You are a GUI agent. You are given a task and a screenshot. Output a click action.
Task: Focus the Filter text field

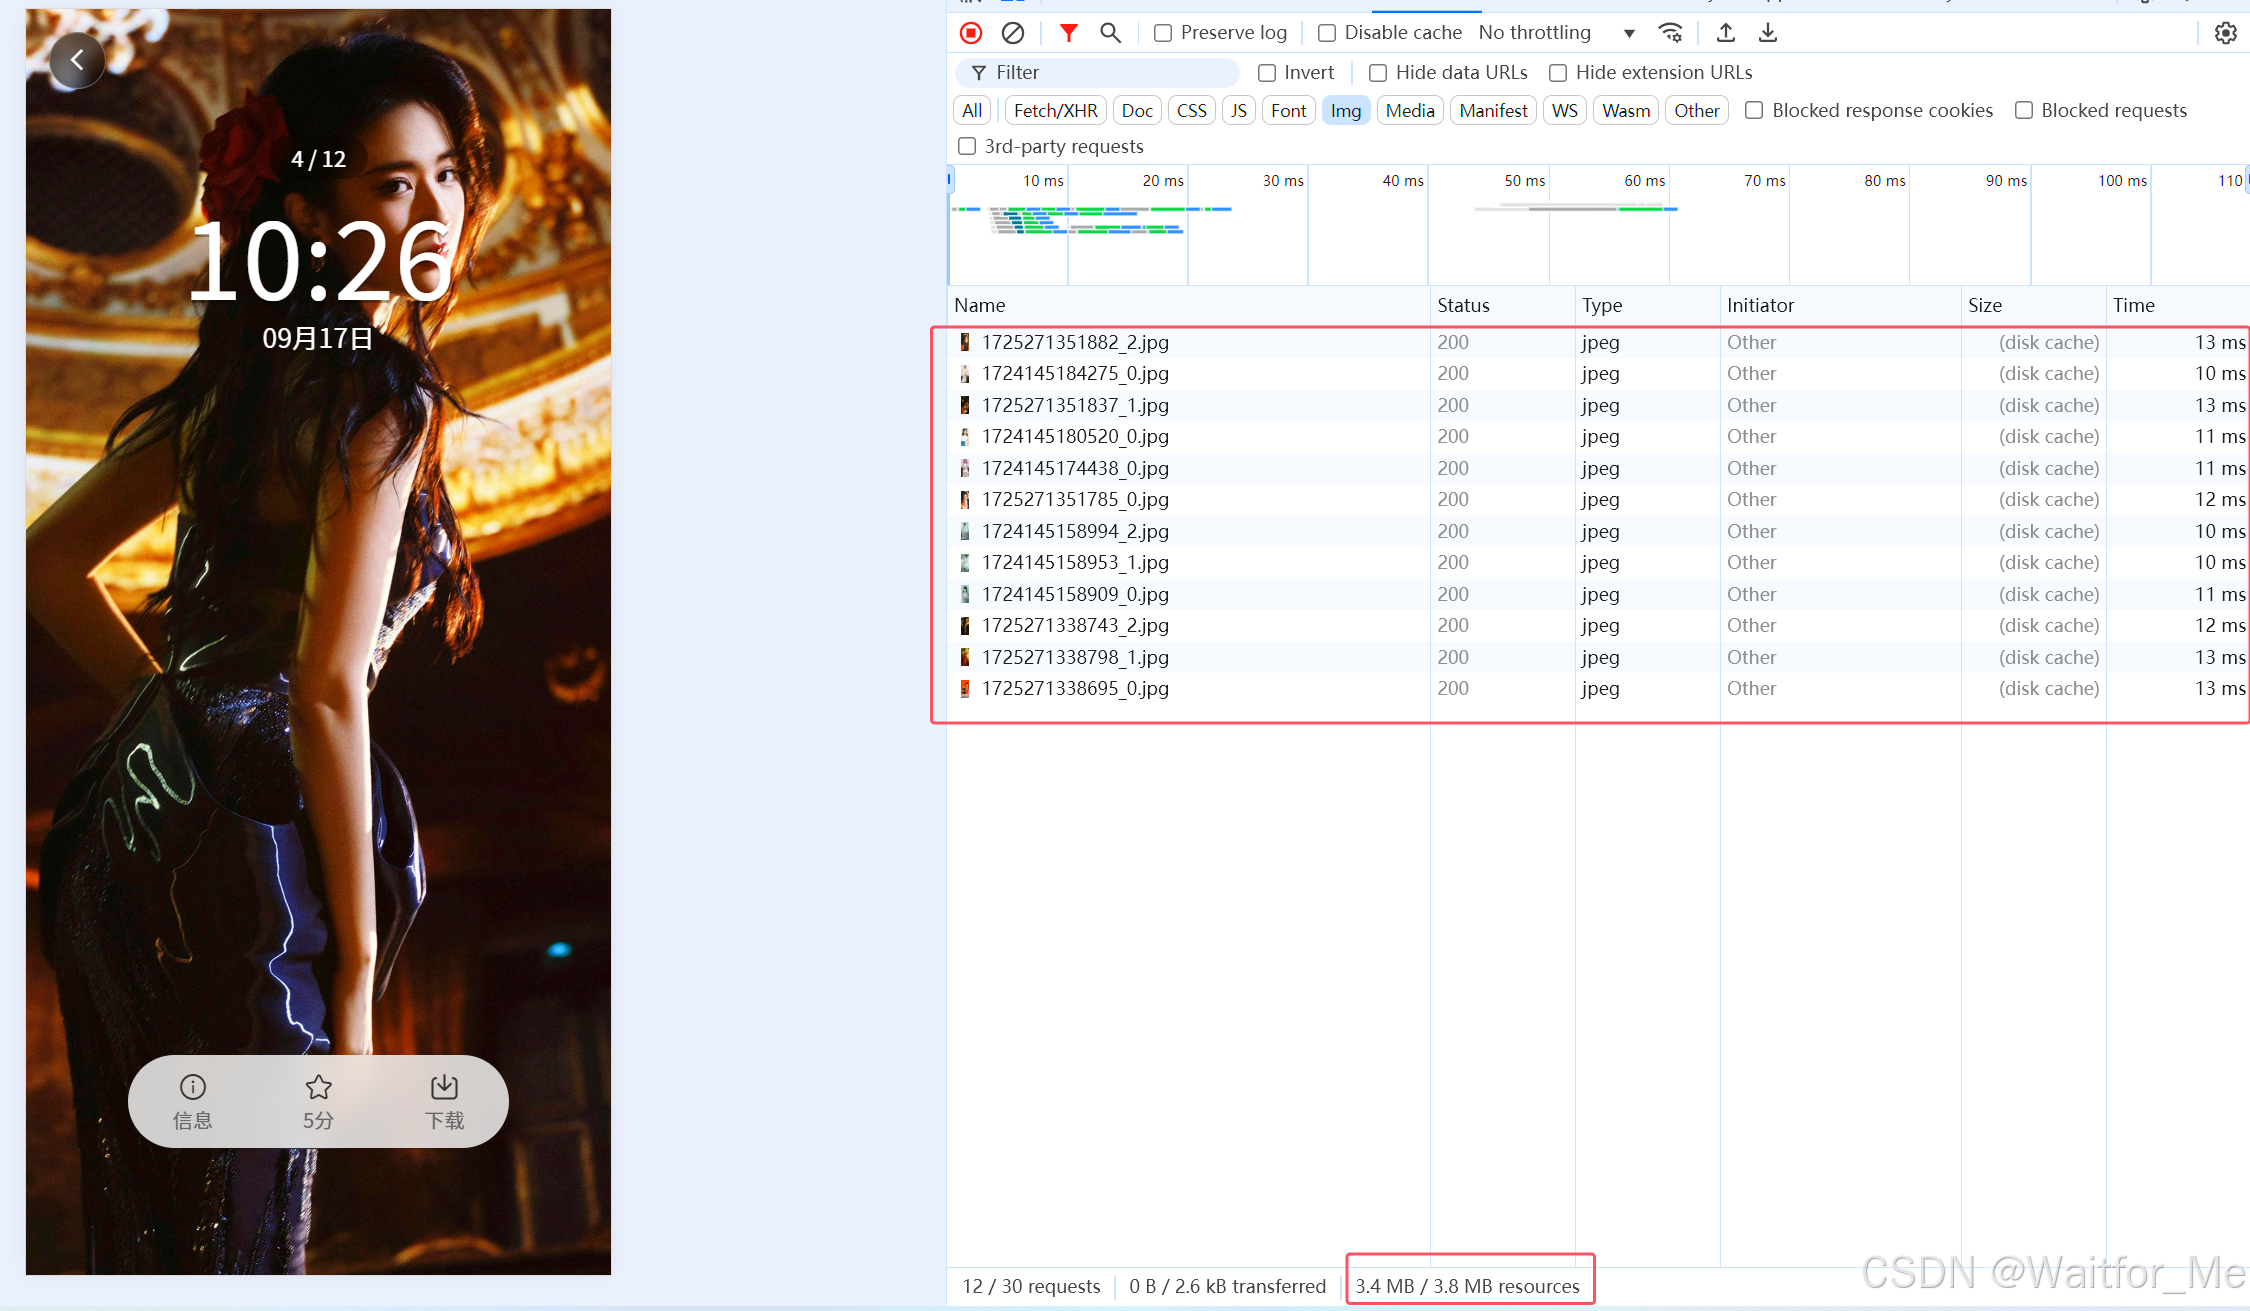[1097, 73]
